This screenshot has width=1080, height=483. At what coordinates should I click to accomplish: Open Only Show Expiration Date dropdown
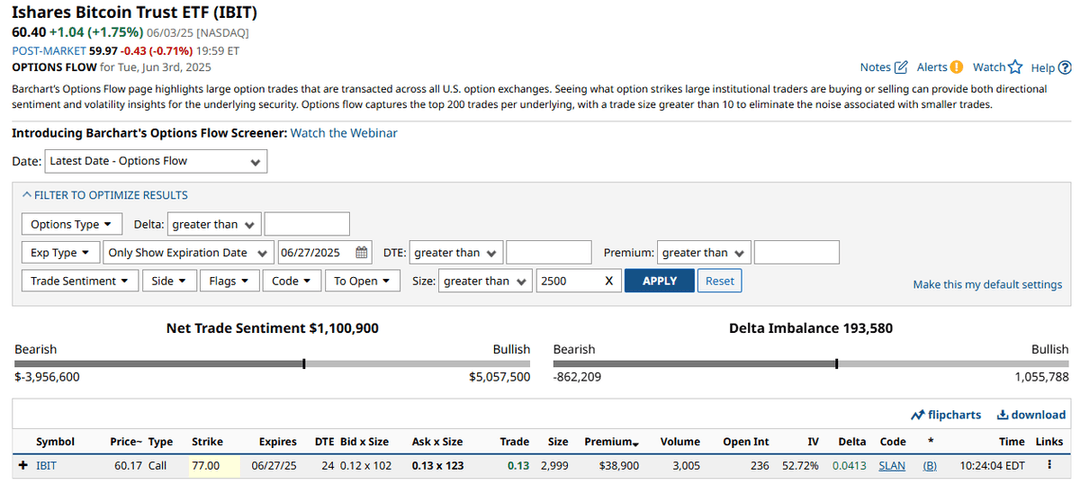[x=188, y=252]
